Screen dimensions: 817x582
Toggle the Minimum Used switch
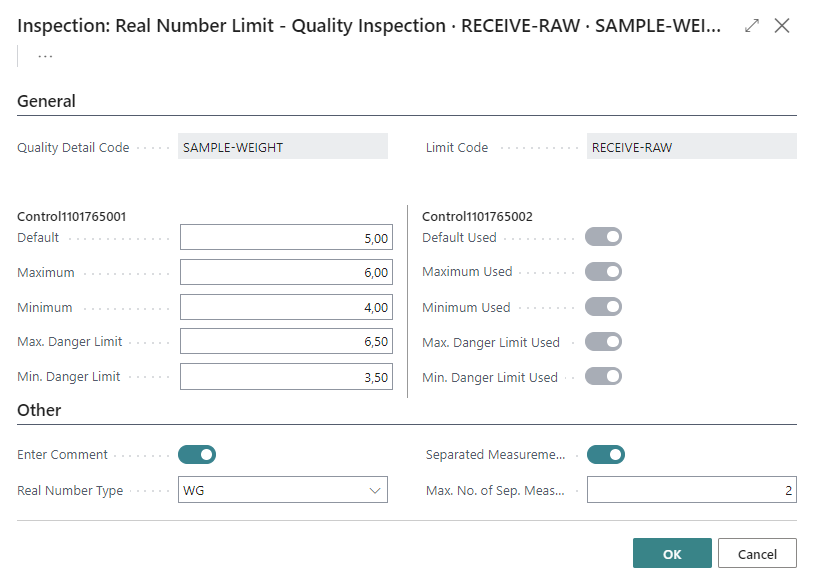(603, 307)
